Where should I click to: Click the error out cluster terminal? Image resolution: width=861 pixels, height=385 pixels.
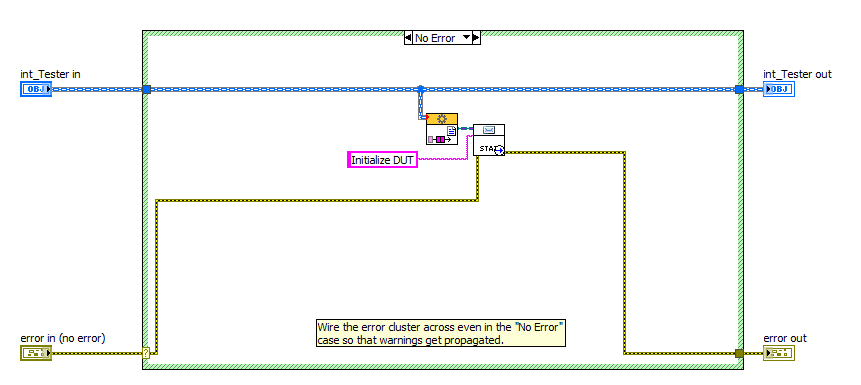[x=779, y=353]
